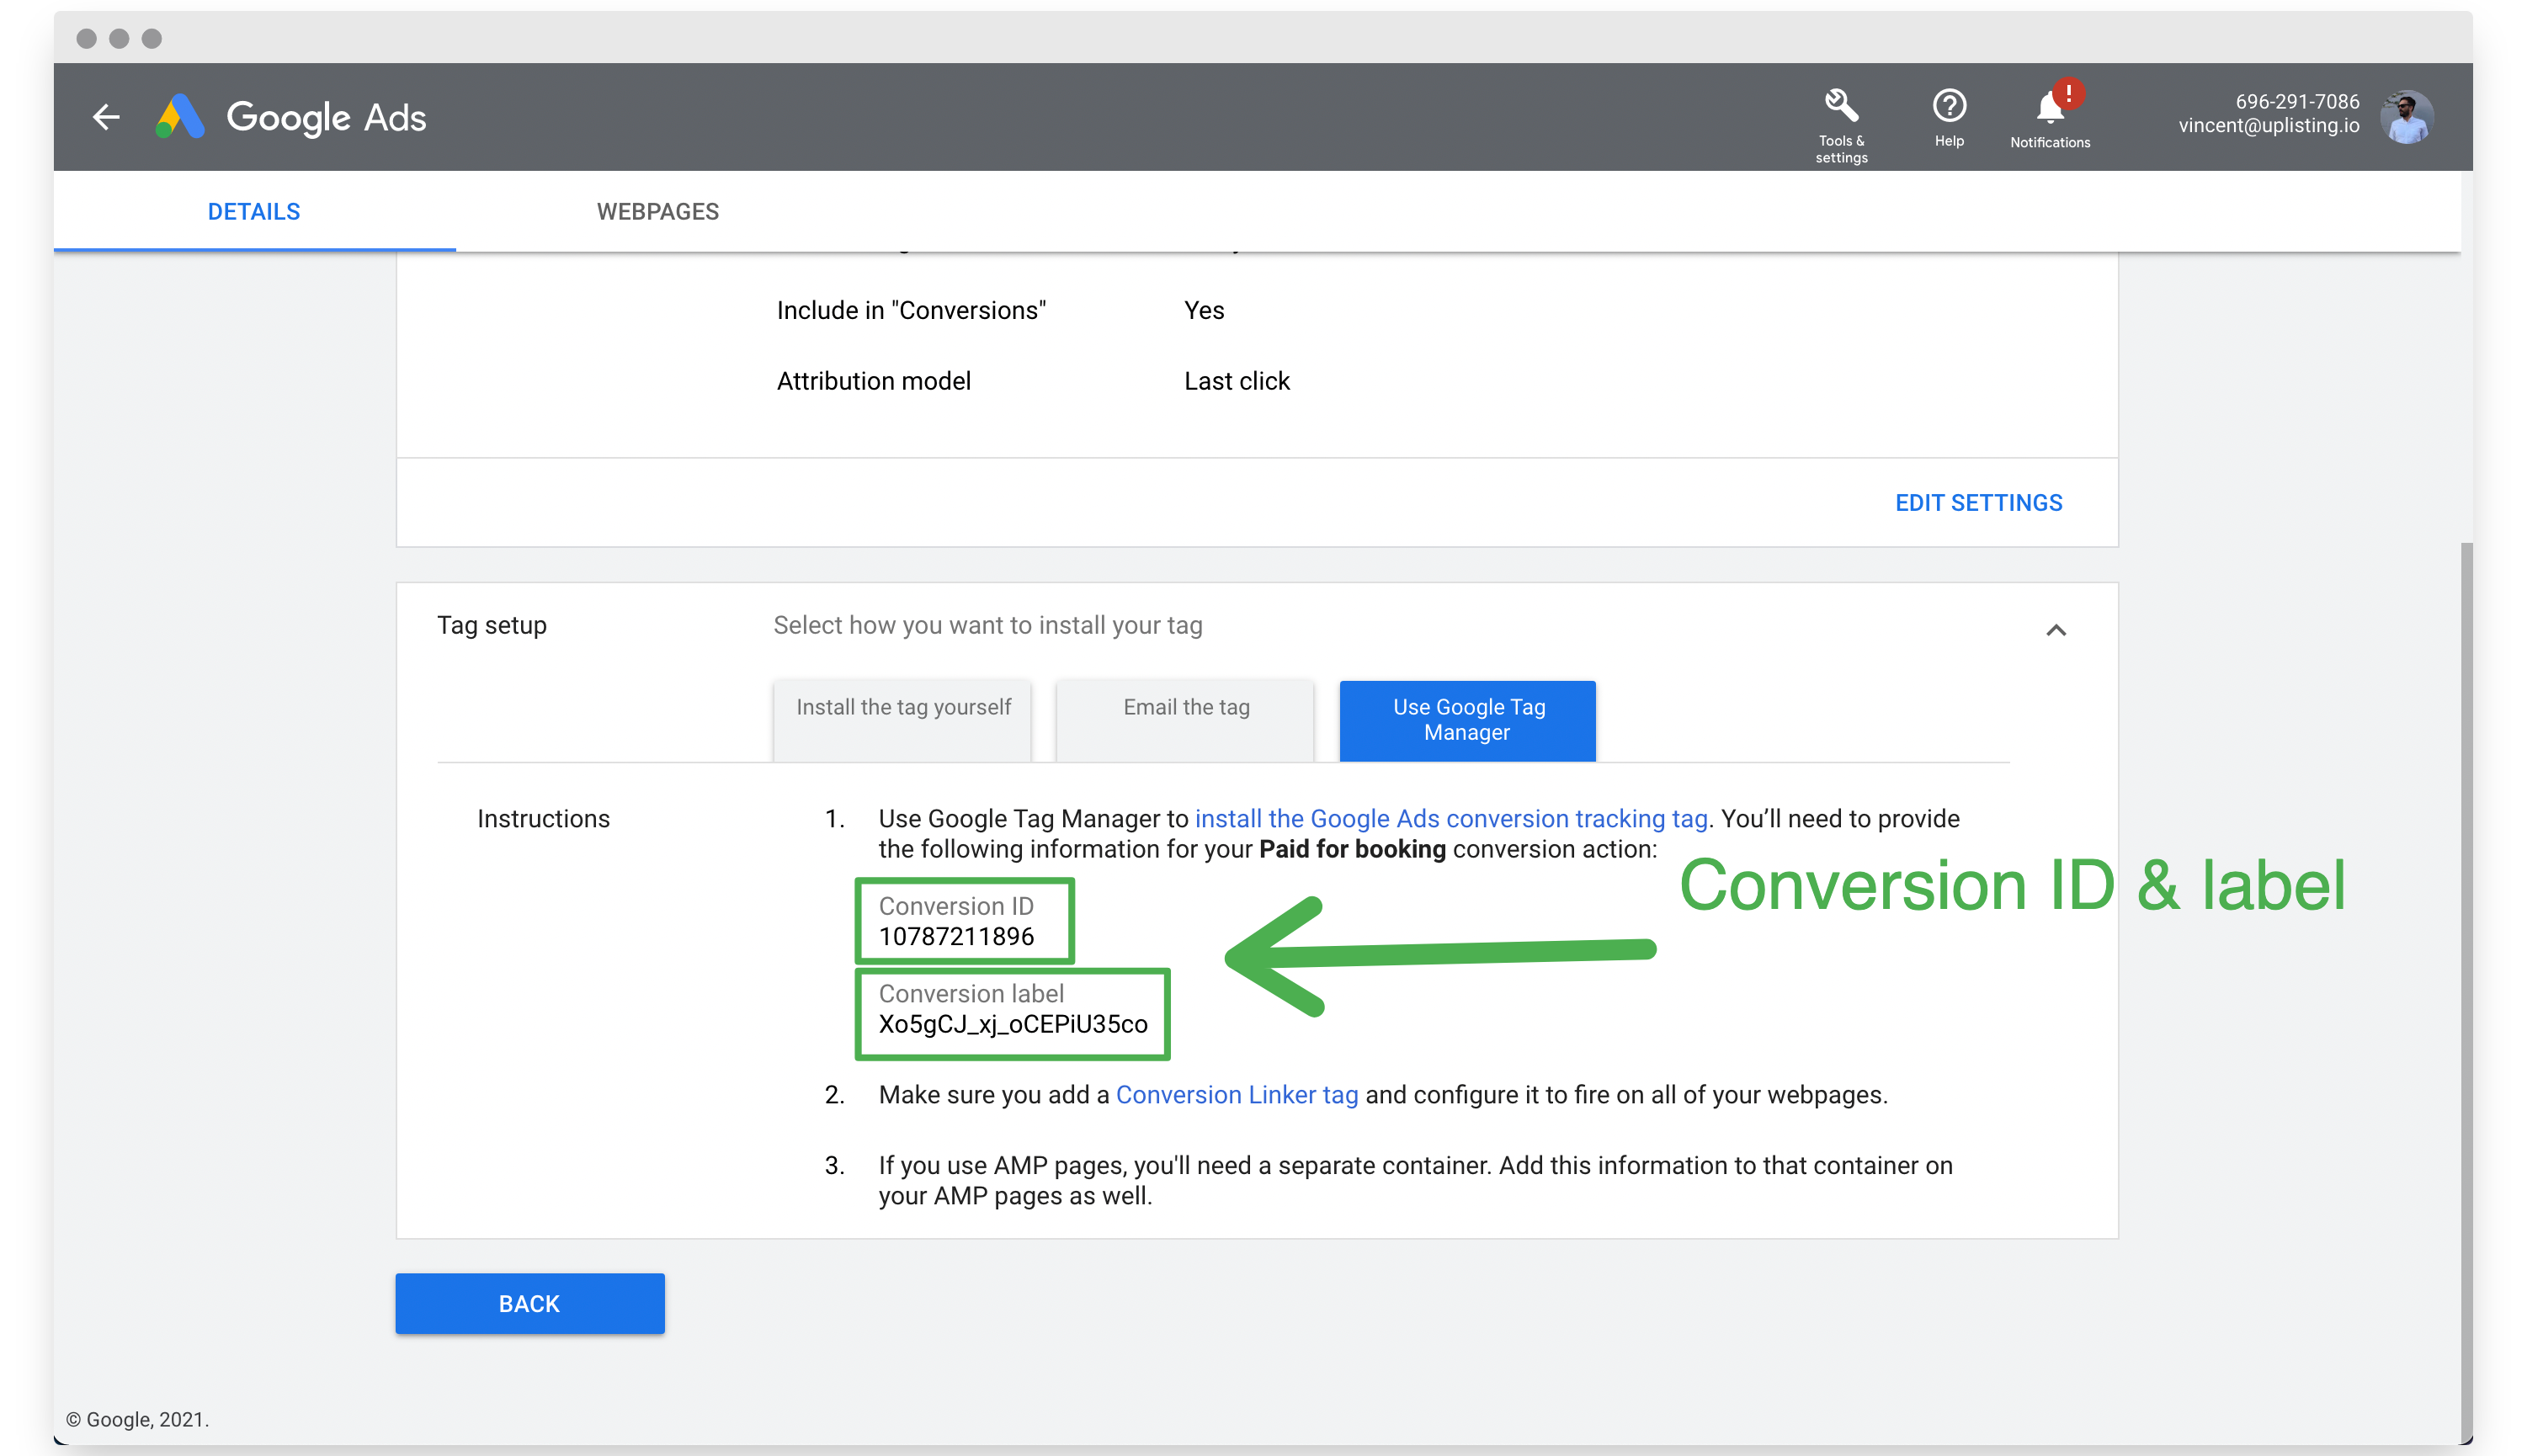Open the Conversion Linker tag link
This screenshot has width=2527, height=1456.
(1237, 1095)
